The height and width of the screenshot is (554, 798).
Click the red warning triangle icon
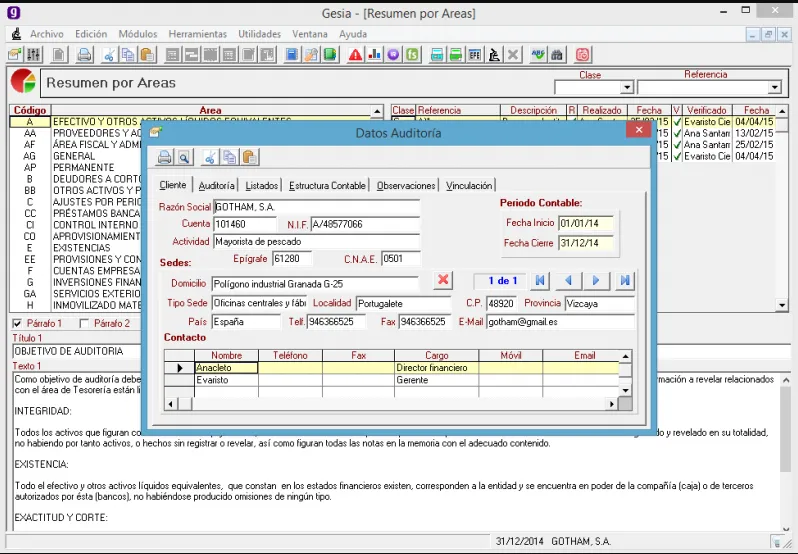pyautogui.click(x=355, y=54)
